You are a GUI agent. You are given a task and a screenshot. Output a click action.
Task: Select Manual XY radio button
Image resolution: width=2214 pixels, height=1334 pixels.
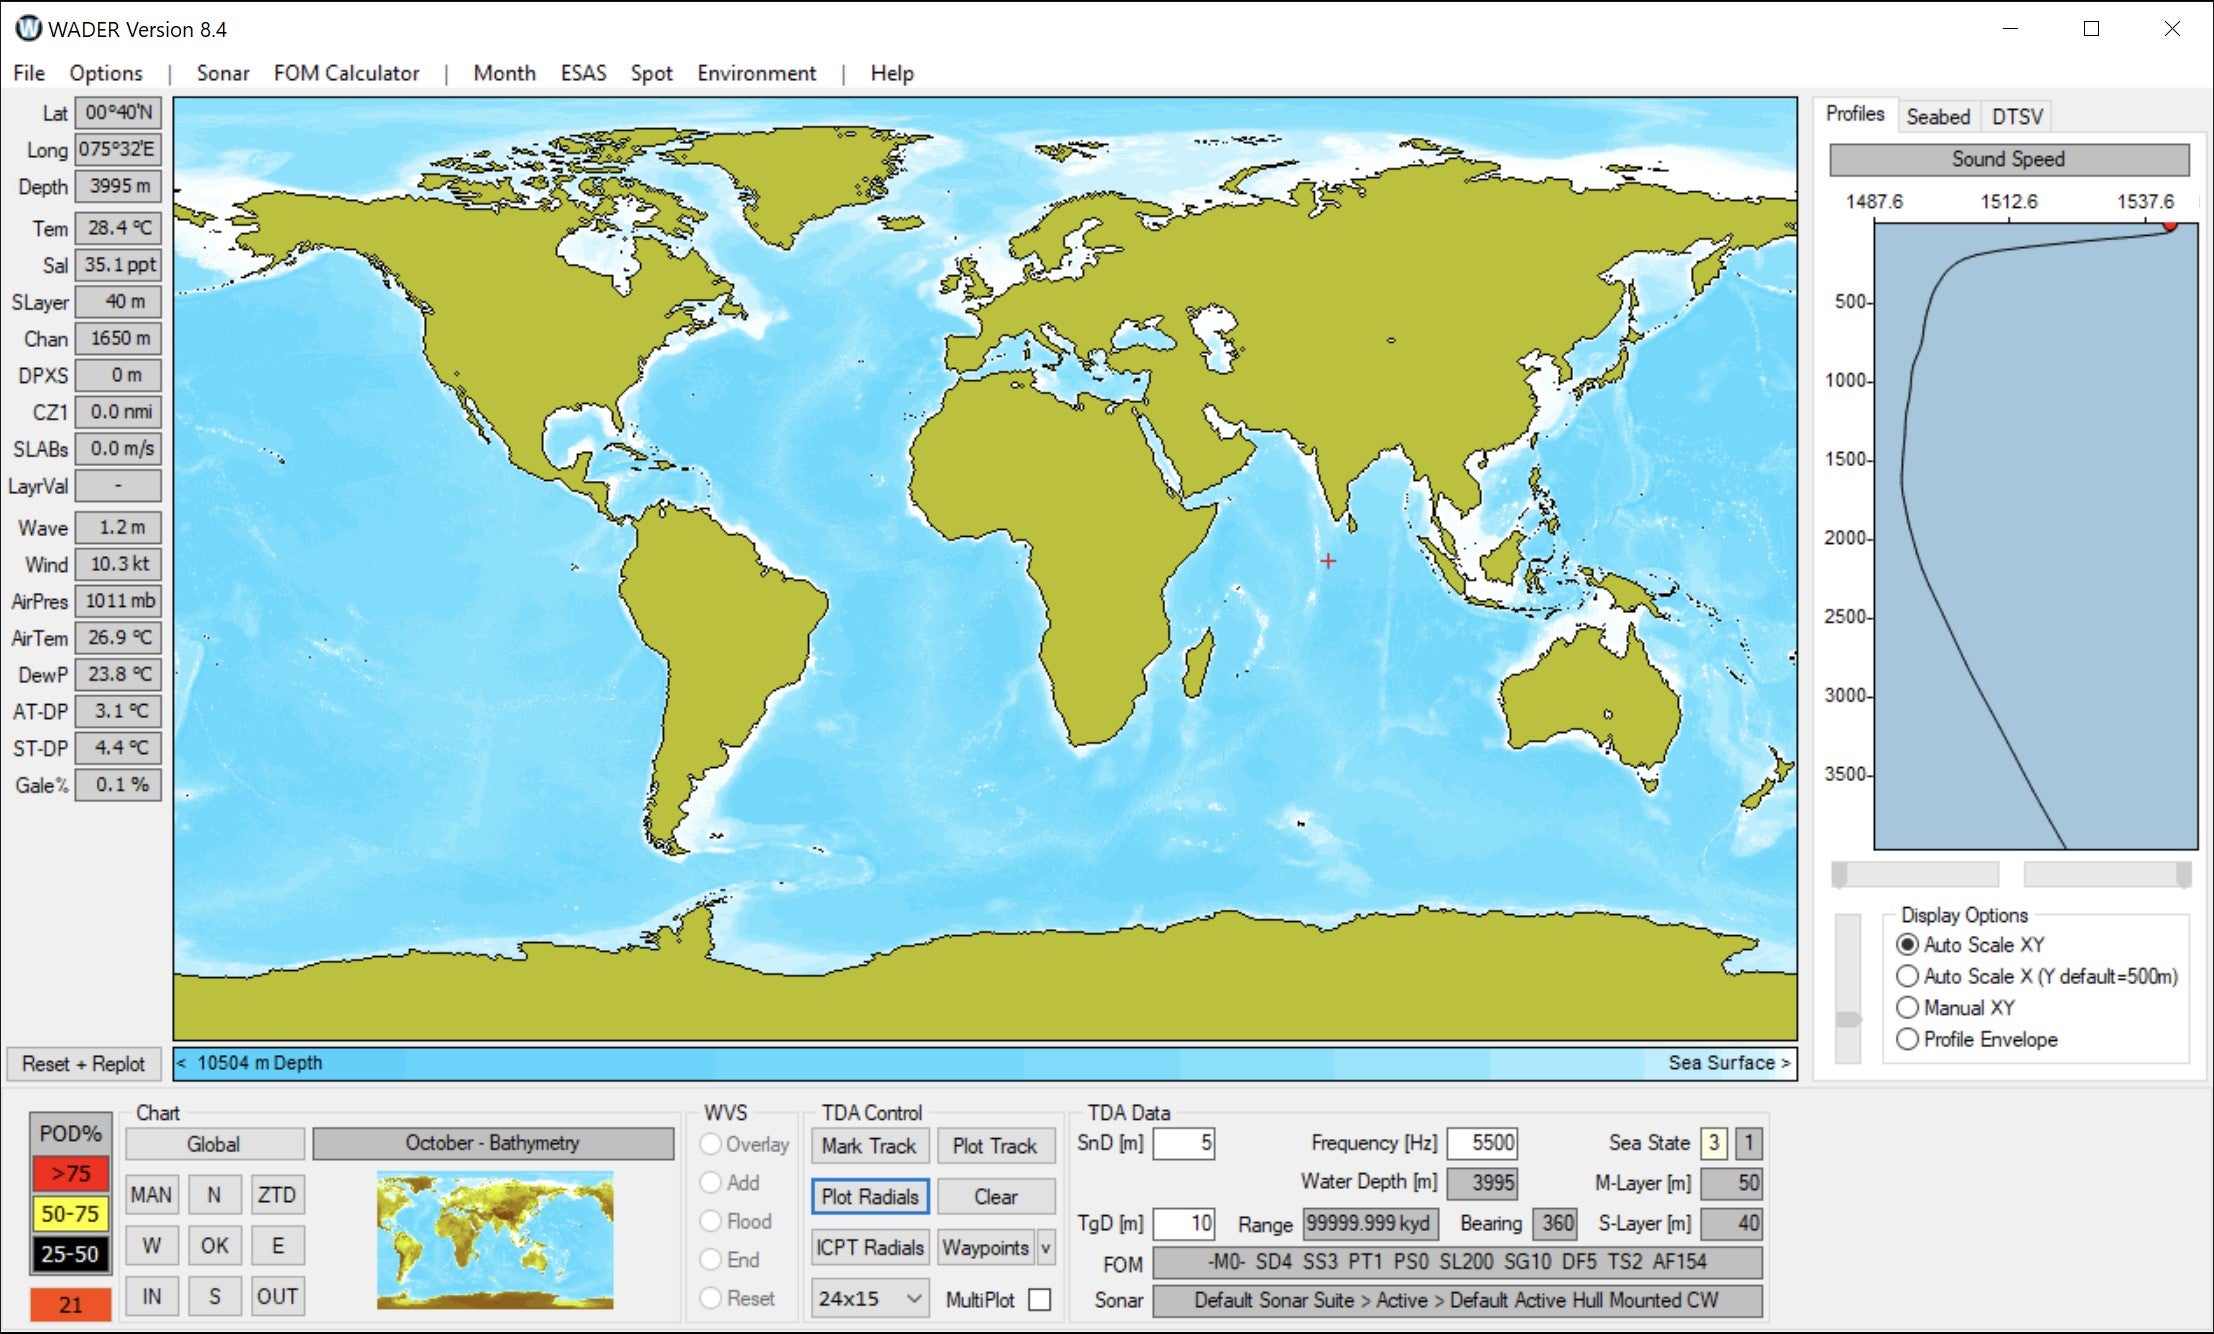pyautogui.click(x=1908, y=1007)
